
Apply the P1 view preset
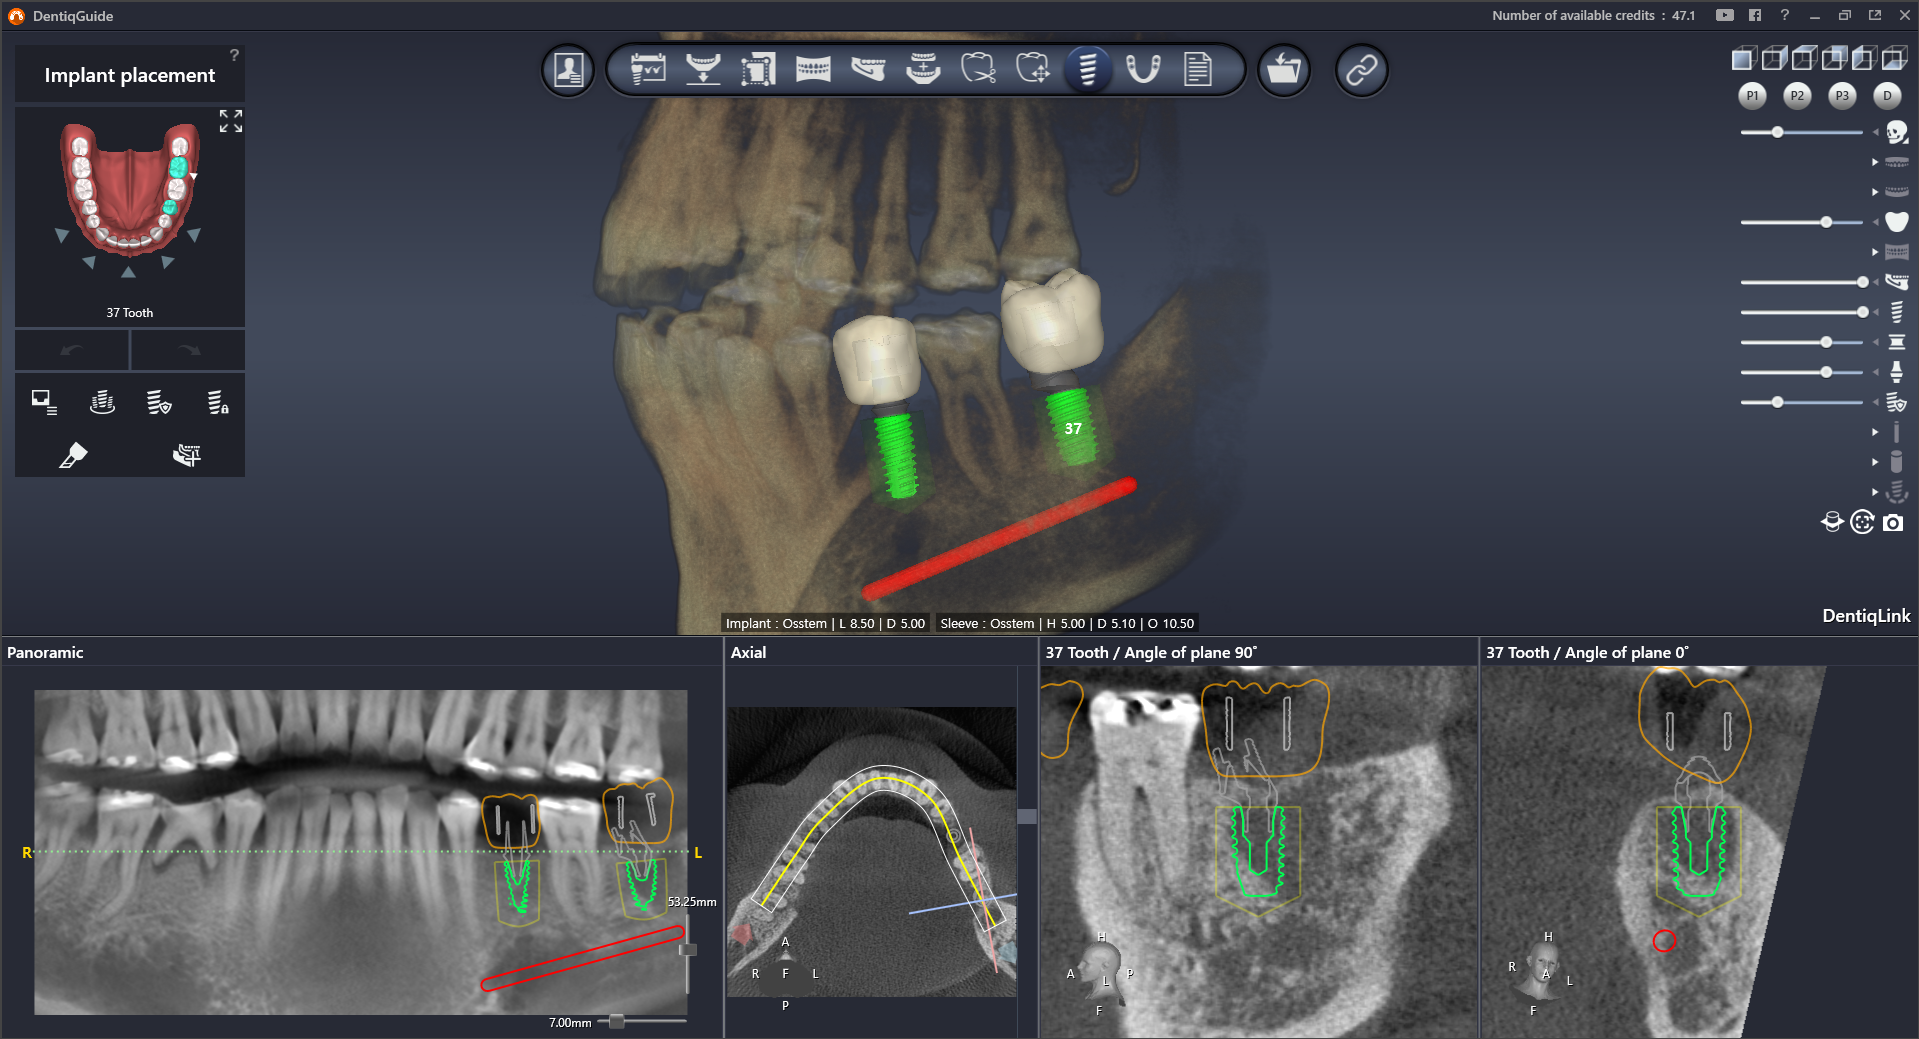(1752, 96)
